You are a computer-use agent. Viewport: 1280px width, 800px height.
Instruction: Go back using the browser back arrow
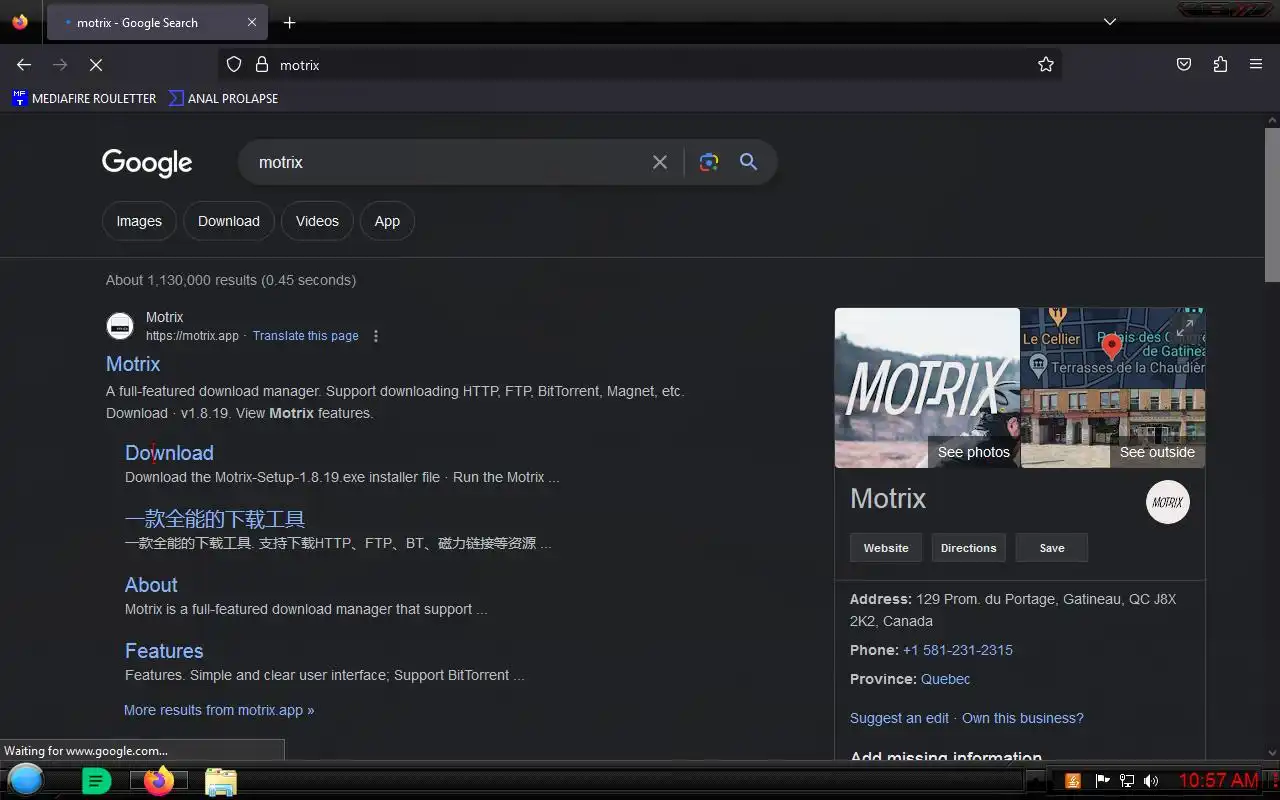[x=24, y=64]
